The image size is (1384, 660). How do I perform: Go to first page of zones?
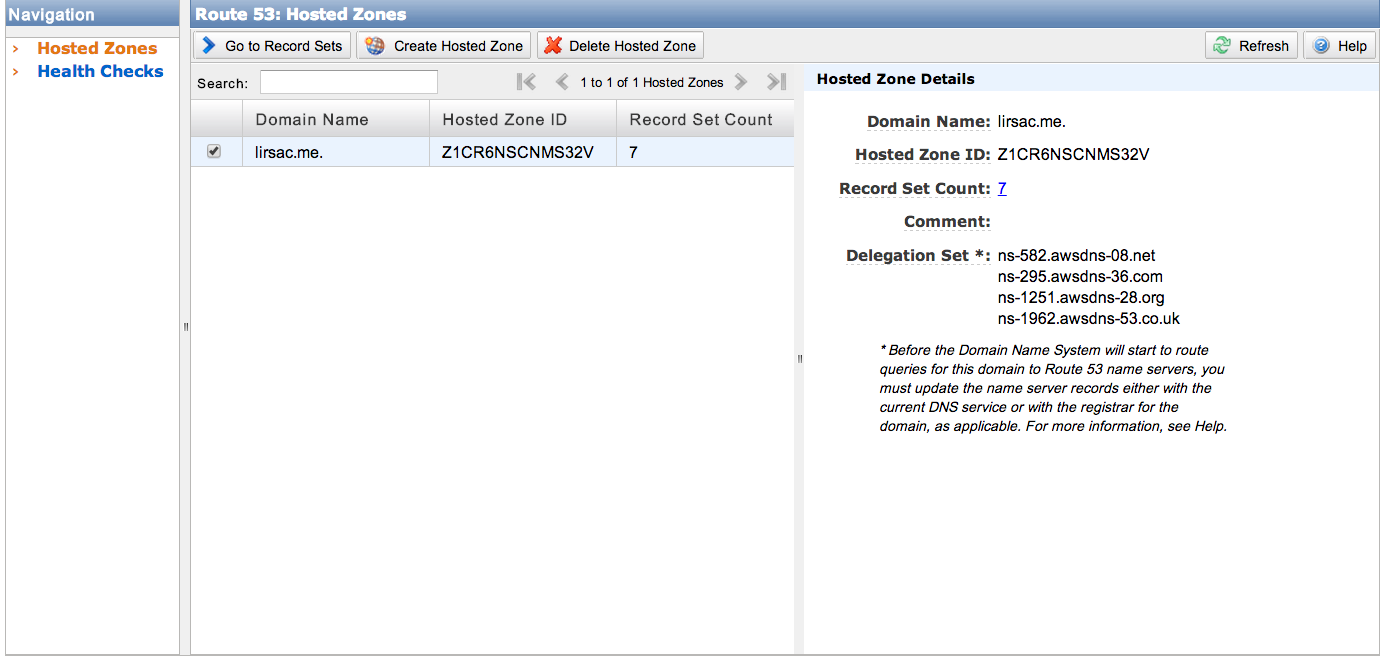pos(527,82)
